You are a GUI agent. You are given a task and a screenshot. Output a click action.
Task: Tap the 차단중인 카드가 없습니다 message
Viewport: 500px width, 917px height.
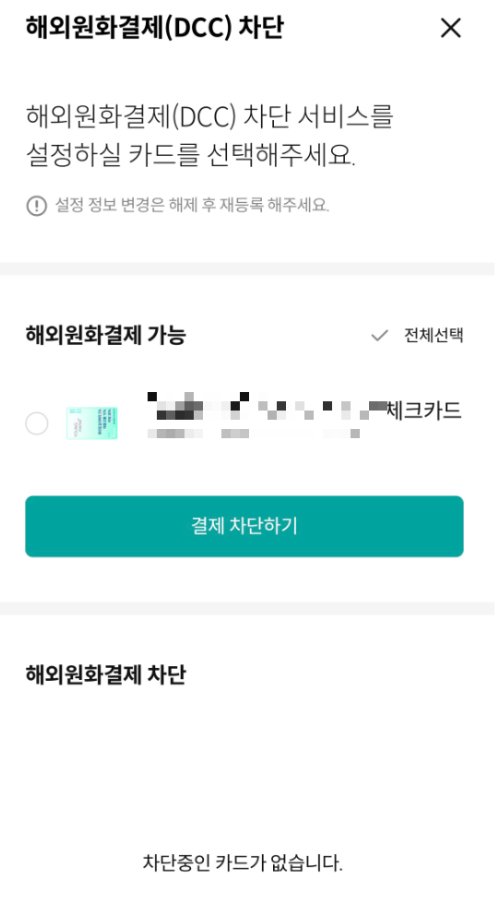[x=243, y=862]
